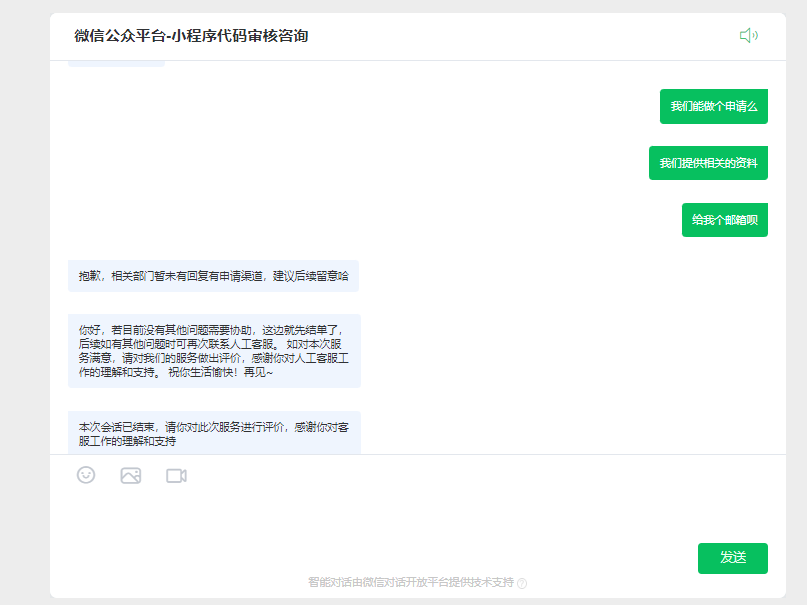This screenshot has height=605, width=807.
Task: Click the reply starting with 你好，若目前没有其他问题
Action: pyautogui.click(x=214, y=351)
